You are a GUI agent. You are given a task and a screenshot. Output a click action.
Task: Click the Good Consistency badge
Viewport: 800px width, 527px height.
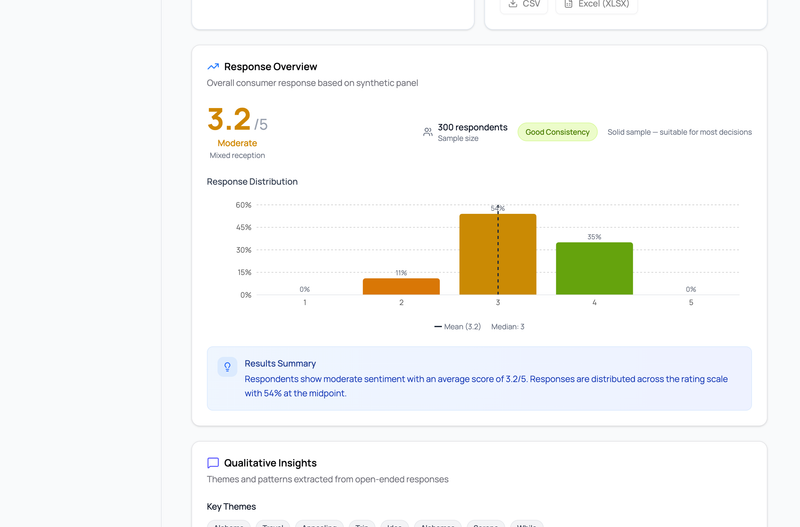557,132
